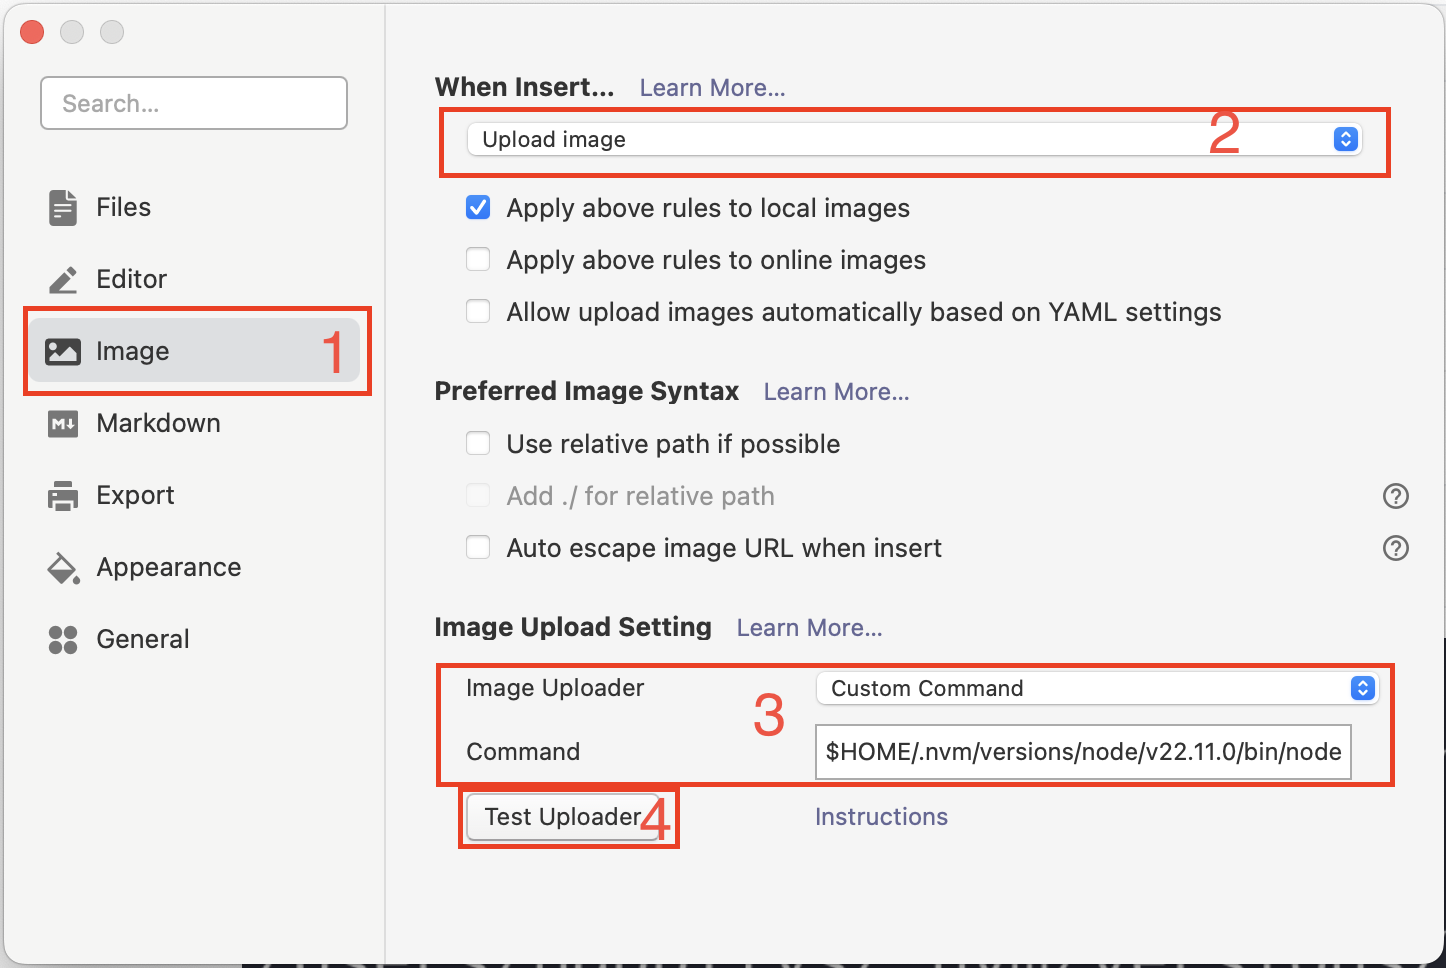The width and height of the screenshot is (1446, 968).
Task: Focus the preferences Search field
Action: pyautogui.click(x=194, y=103)
